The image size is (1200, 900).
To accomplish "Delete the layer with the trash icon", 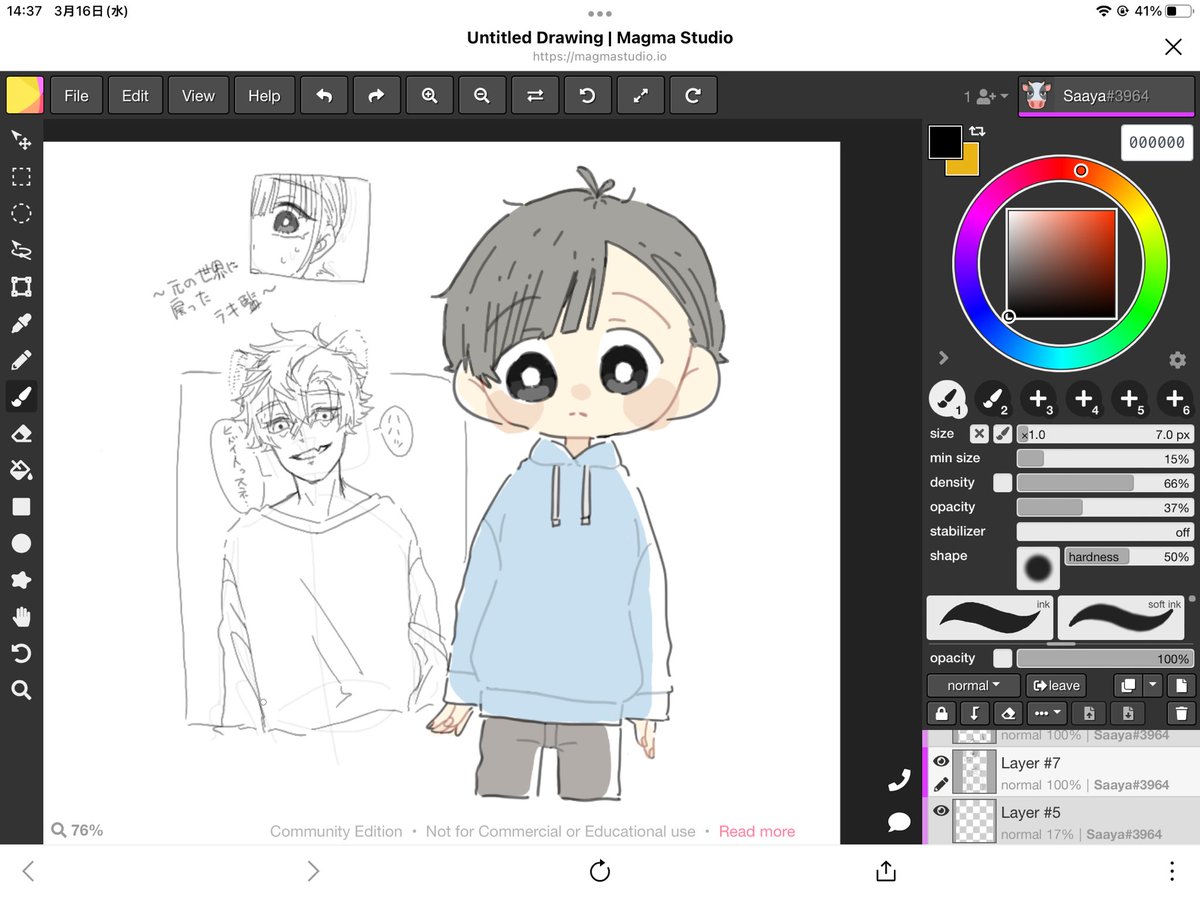I will (x=1181, y=713).
